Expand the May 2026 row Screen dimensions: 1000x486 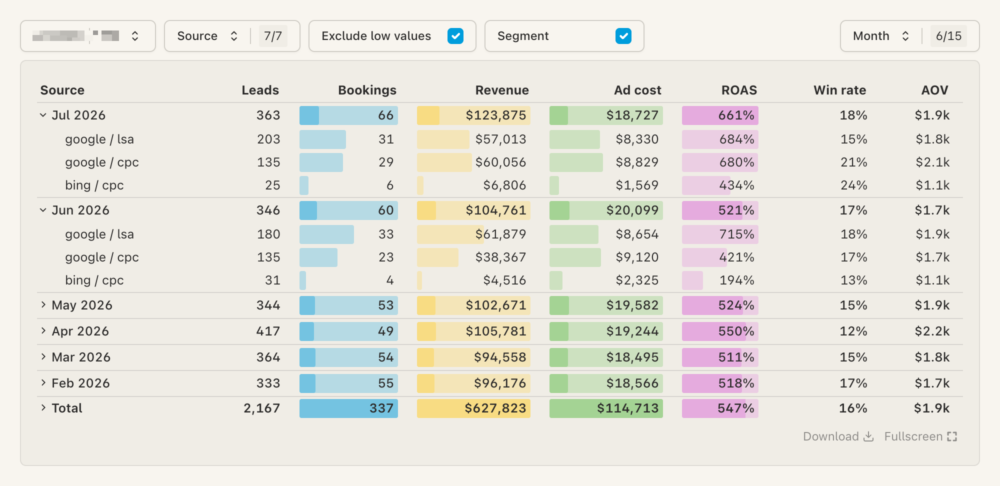tap(43, 305)
